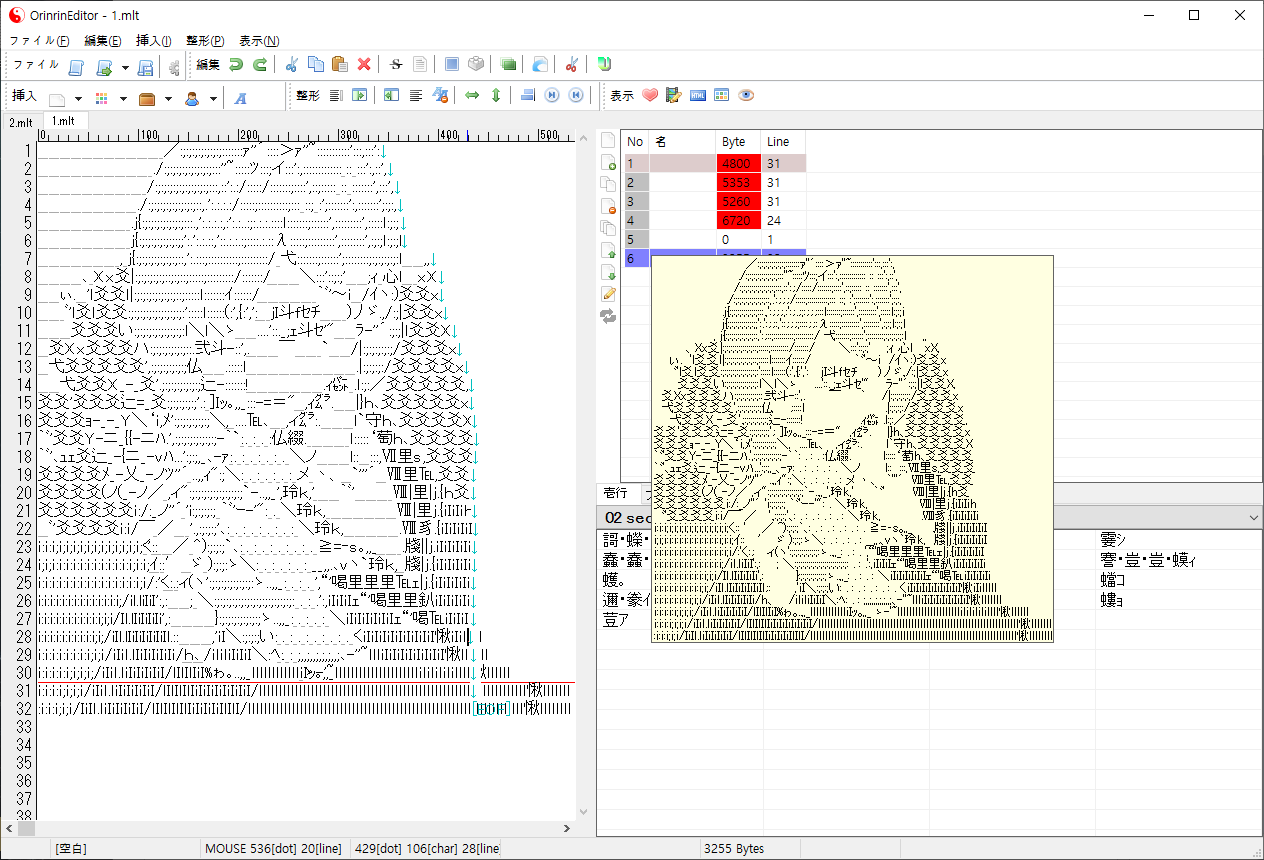Toggle the eye preview icon

(746, 96)
